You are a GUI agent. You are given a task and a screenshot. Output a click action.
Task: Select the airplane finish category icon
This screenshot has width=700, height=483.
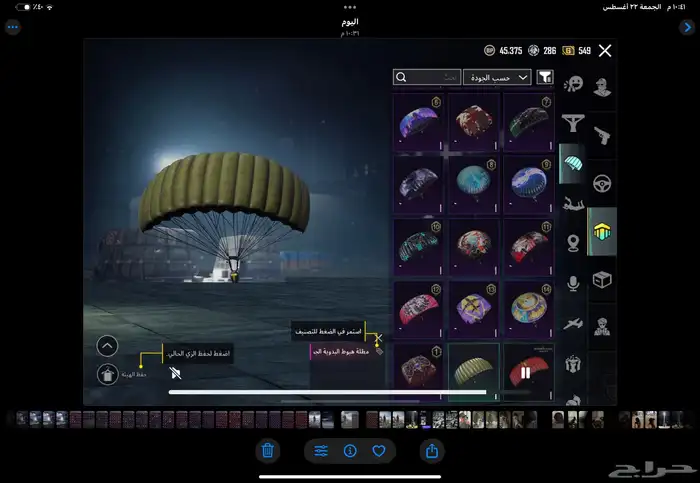pyautogui.click(x=573, y=323)
